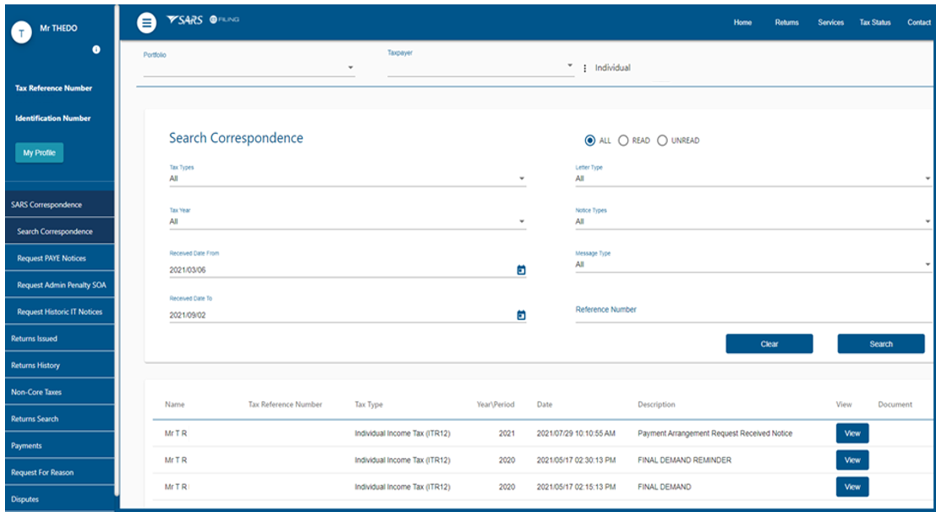Click the Search button
Viewport: 940px width, 517px height.
pyautogui.click(x=880, y=344)
